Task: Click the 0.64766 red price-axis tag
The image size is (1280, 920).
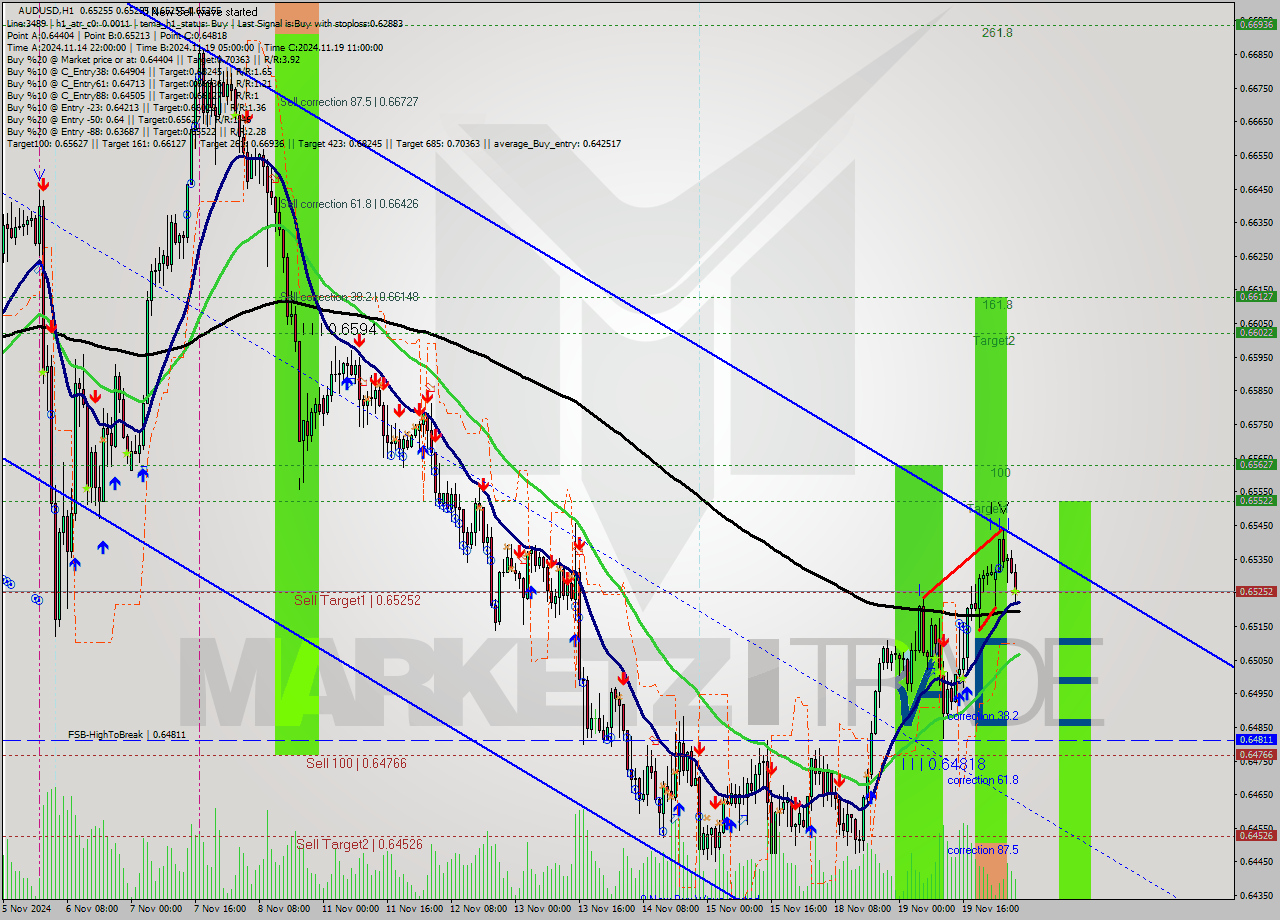Action: (x=1255, y=754)
